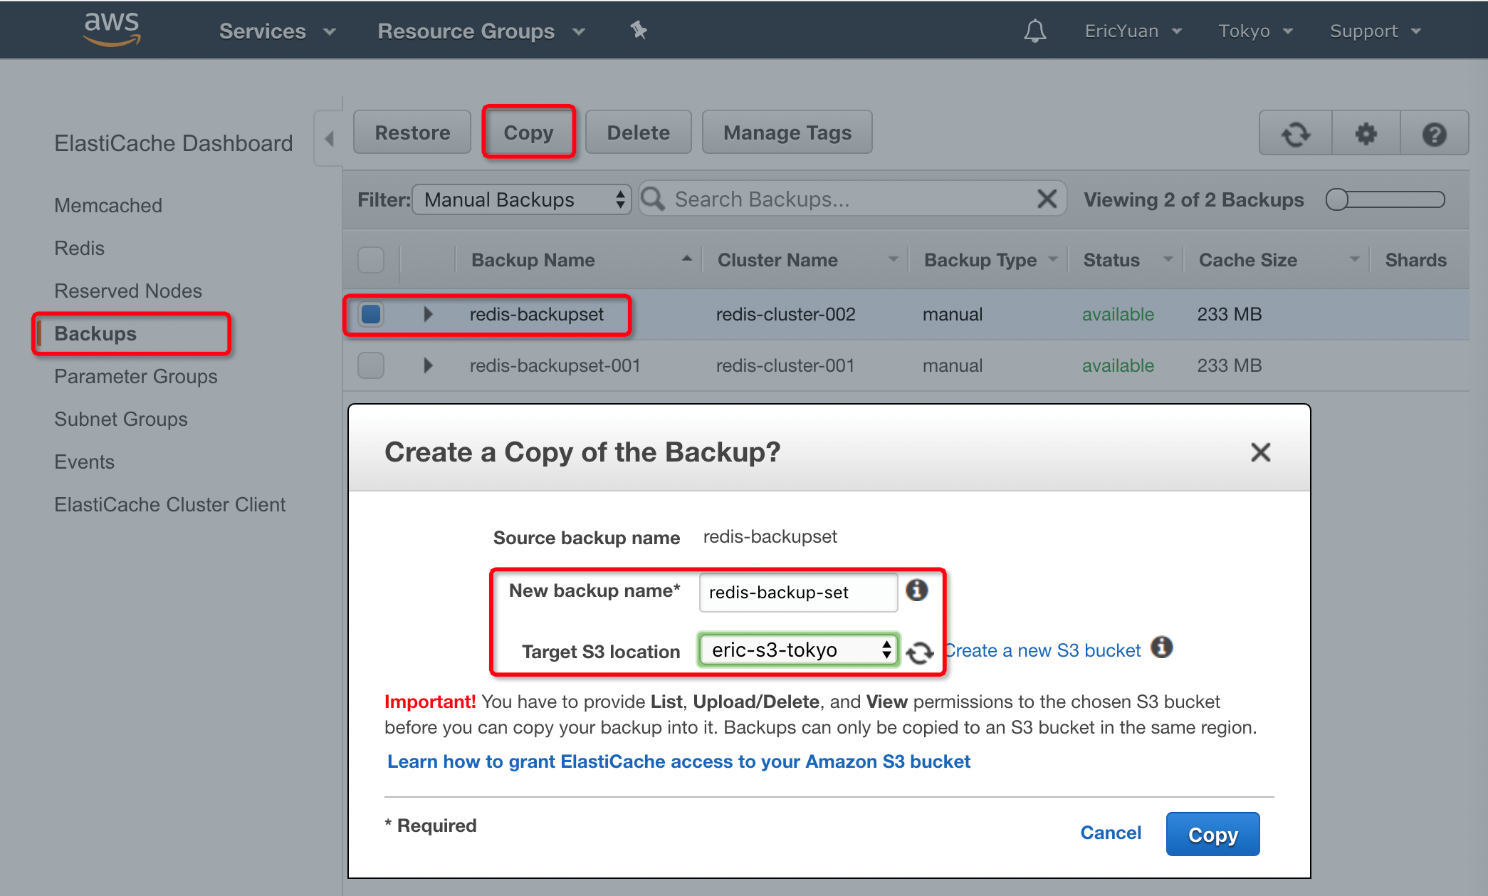Confirm with the blue Copy button

(1212, 834)
